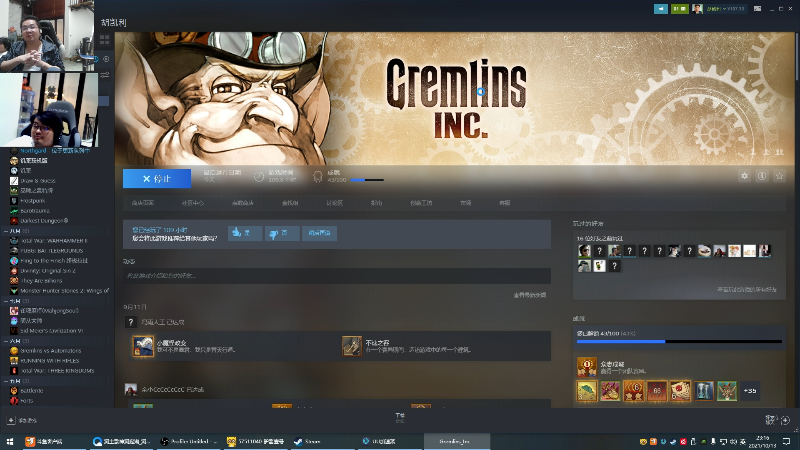The image size is (800, 450).
Task: Mark Gremlins Inc. as favorite with the star icon
Action: (x=779, y=176)
